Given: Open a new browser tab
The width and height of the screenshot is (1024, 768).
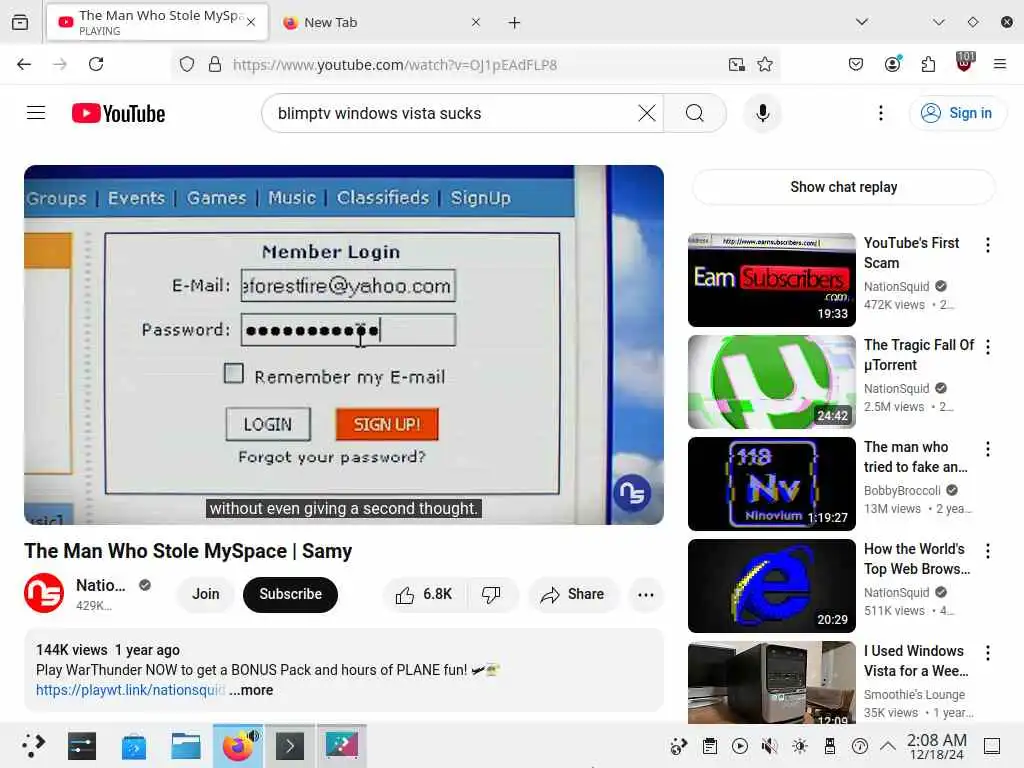Looking at the screenshot, I should click(x=515, y=23).
